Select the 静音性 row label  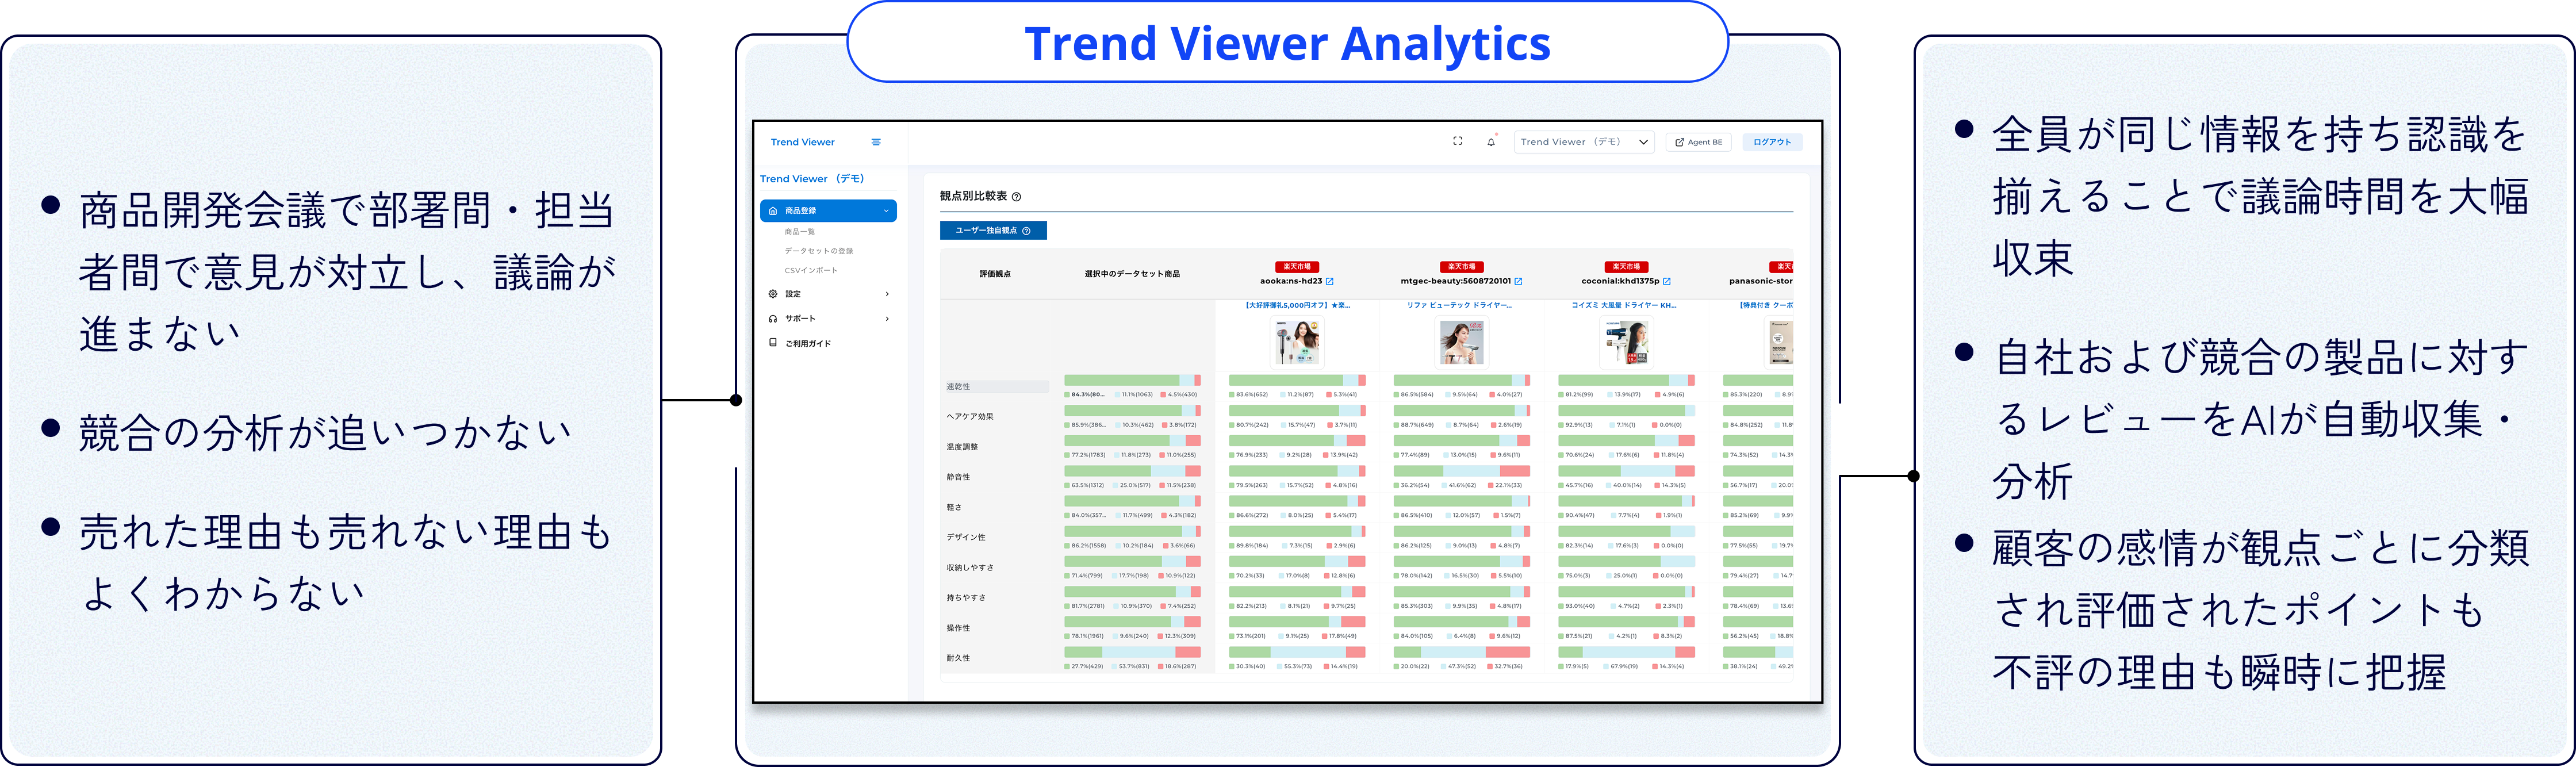[958, 477]
